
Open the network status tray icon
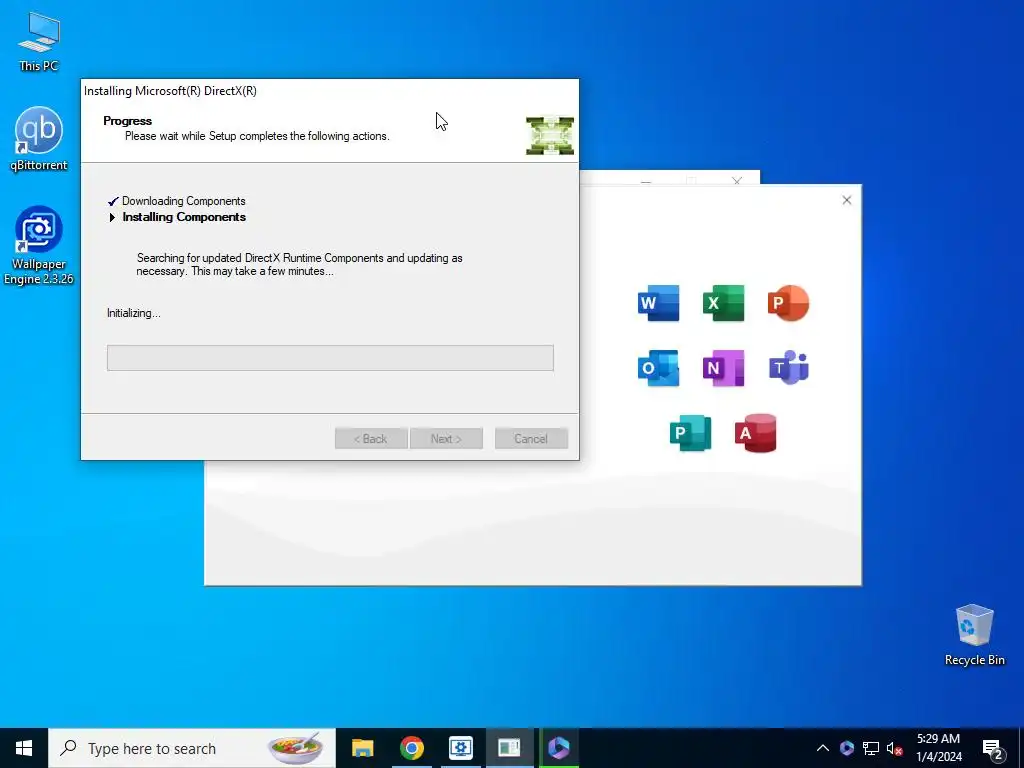871,748
